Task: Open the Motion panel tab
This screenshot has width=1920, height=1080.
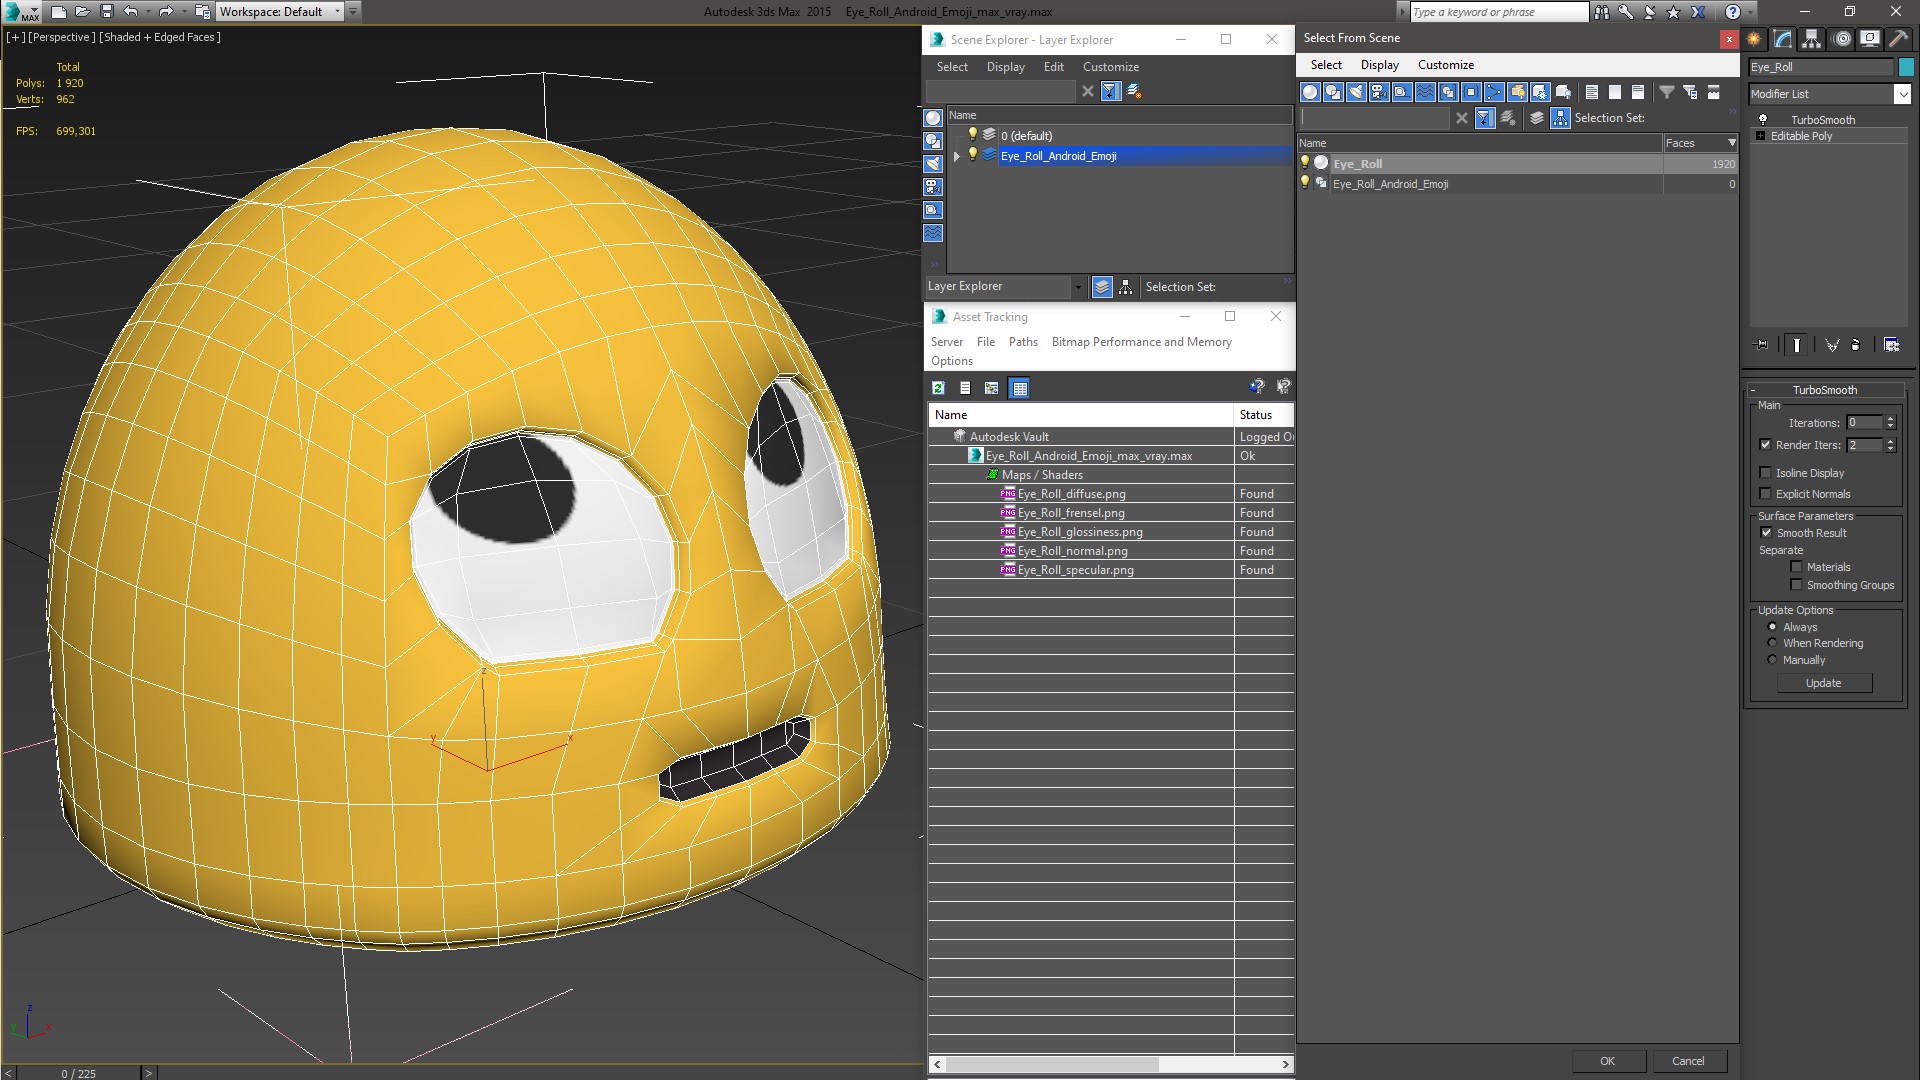Action: (1841, 39)
